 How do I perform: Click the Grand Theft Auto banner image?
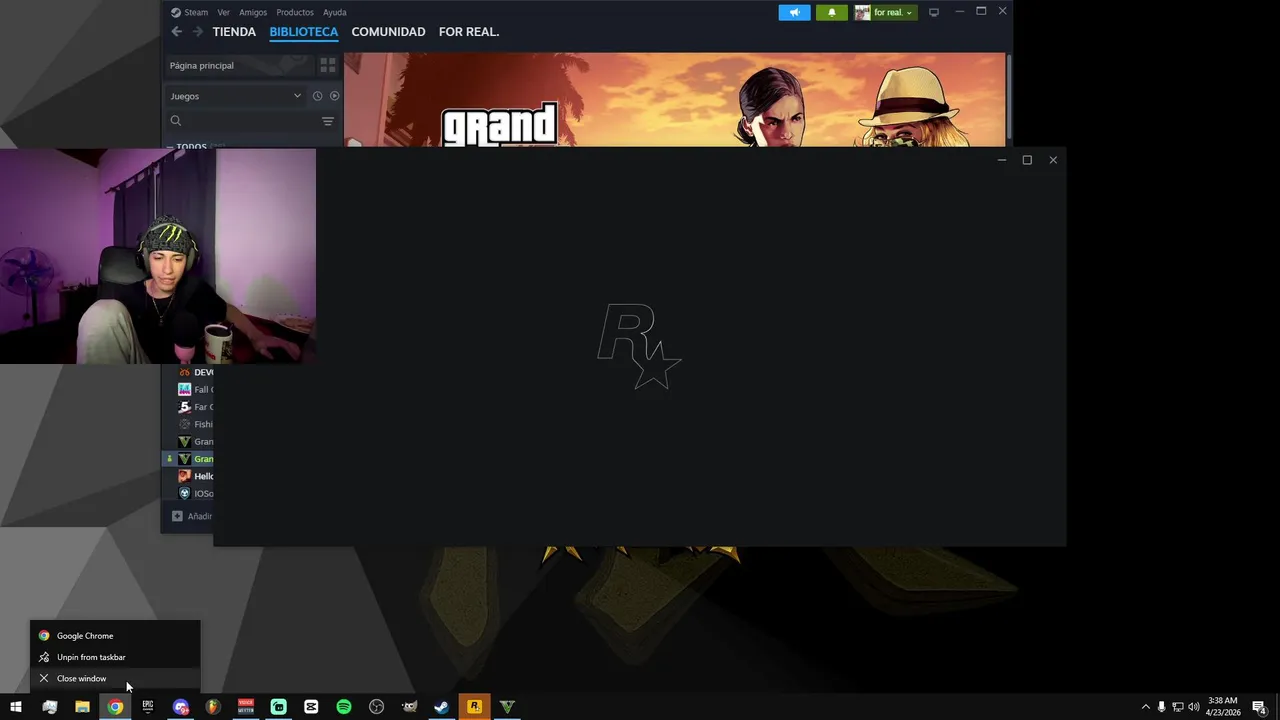click(x=675, y=99)
